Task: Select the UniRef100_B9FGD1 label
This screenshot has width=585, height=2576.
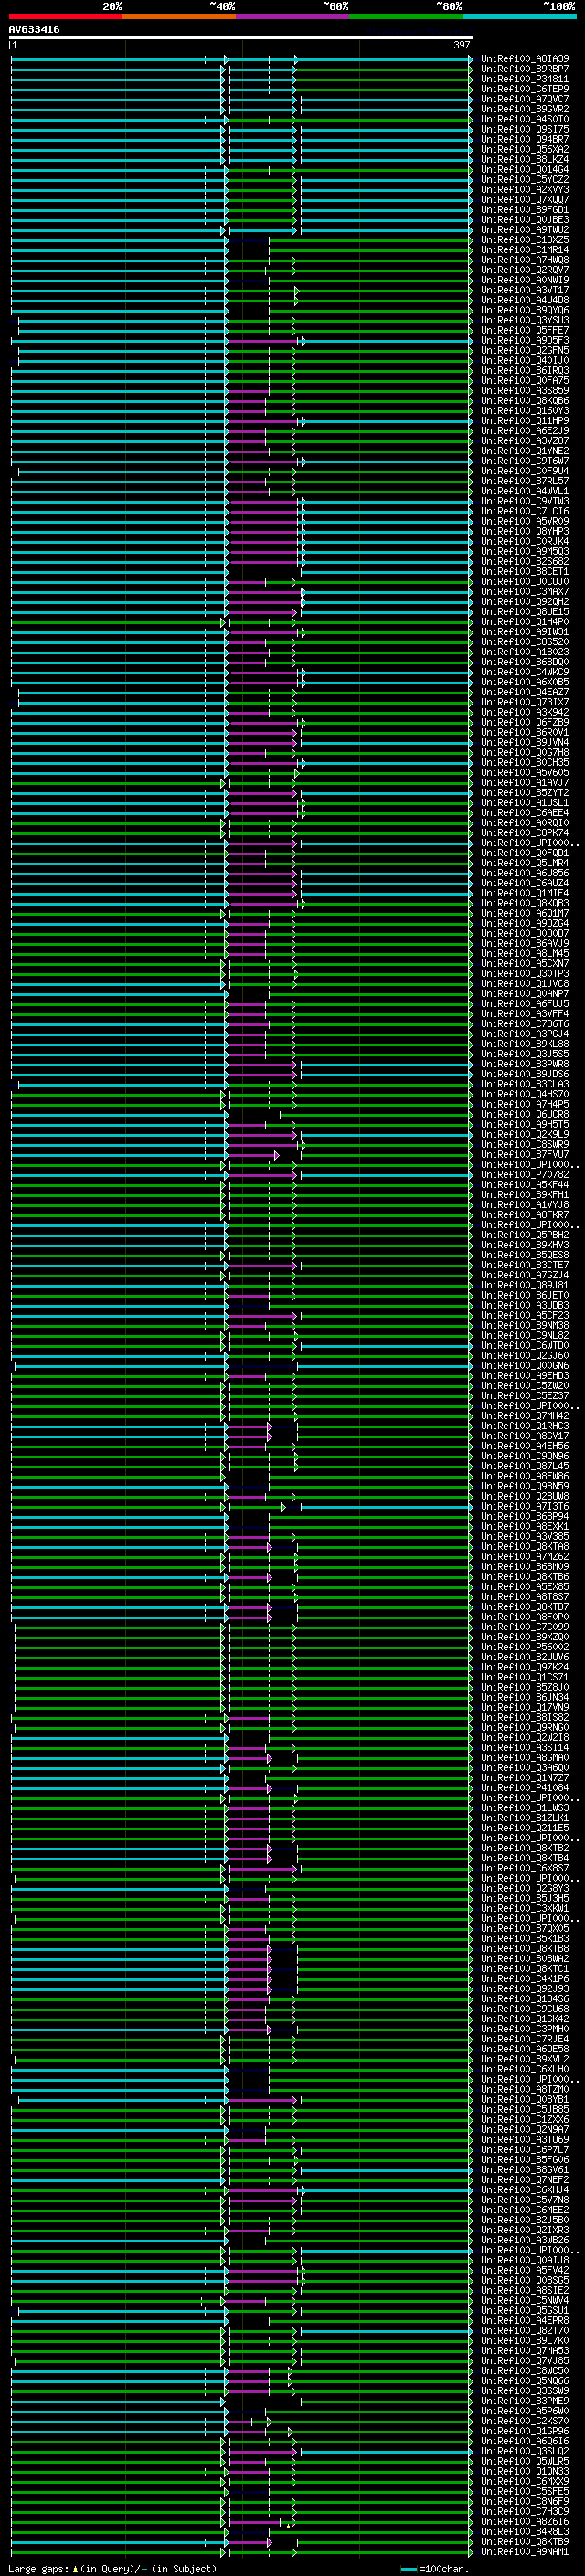Action: 525,210
